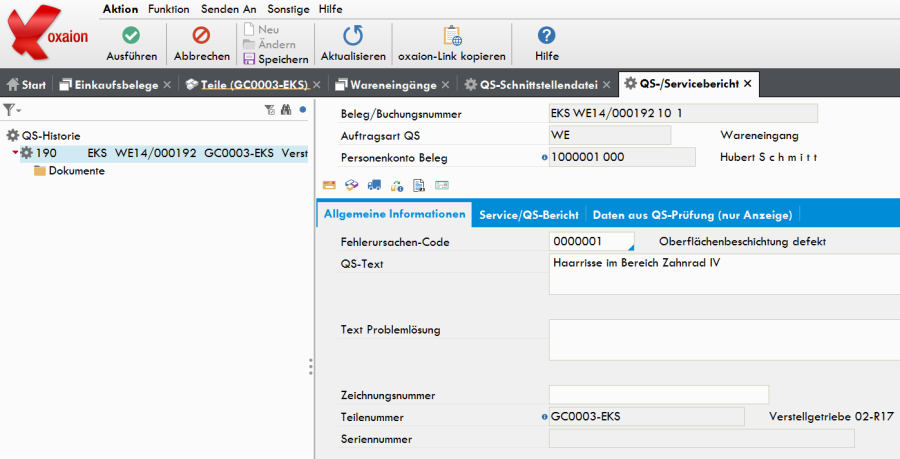Select the QS-Historie tree root
Screen dimensions: 900x459
tap(44, 136)
